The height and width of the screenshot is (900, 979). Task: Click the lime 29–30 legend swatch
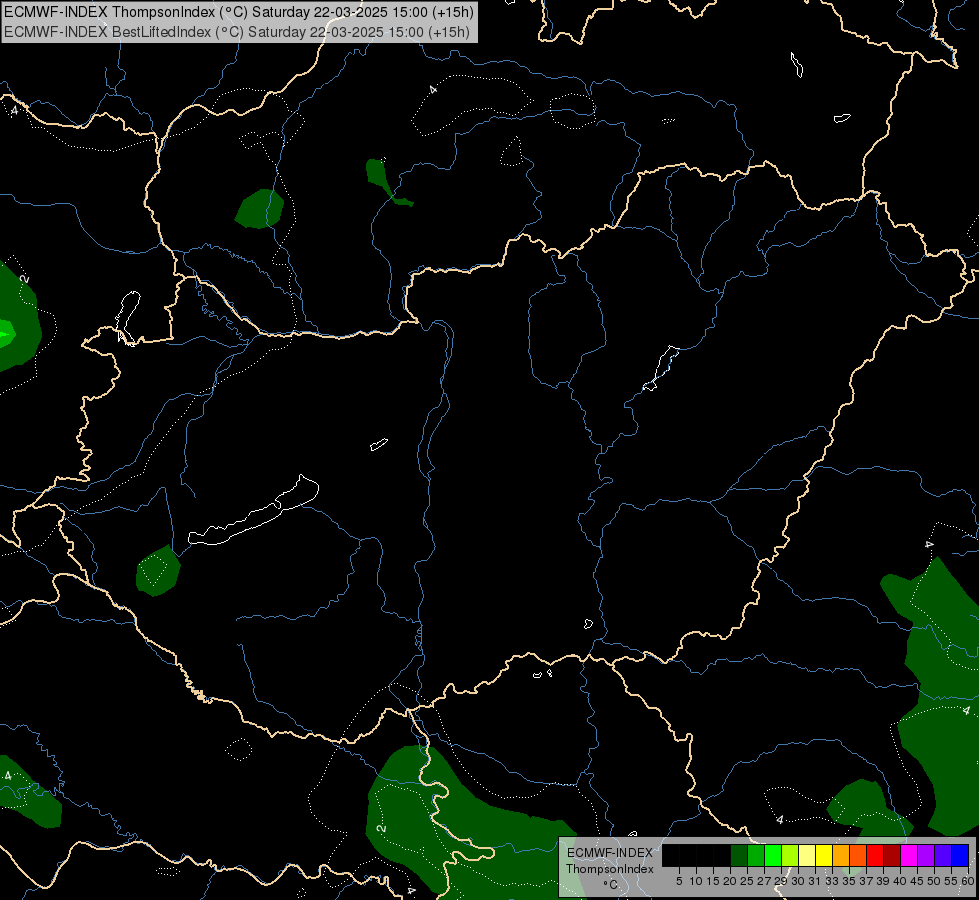(x=790, y=856)
